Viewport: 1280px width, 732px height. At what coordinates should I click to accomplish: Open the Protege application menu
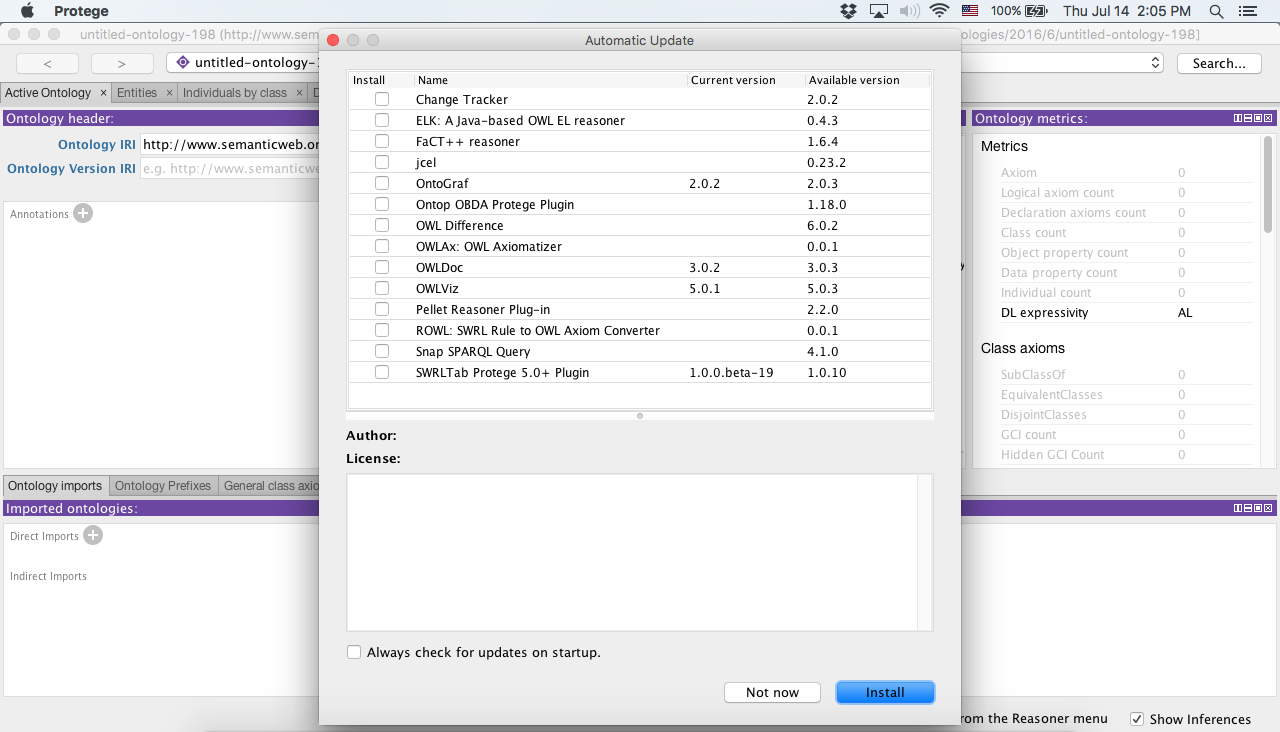[x=81, y=11]
